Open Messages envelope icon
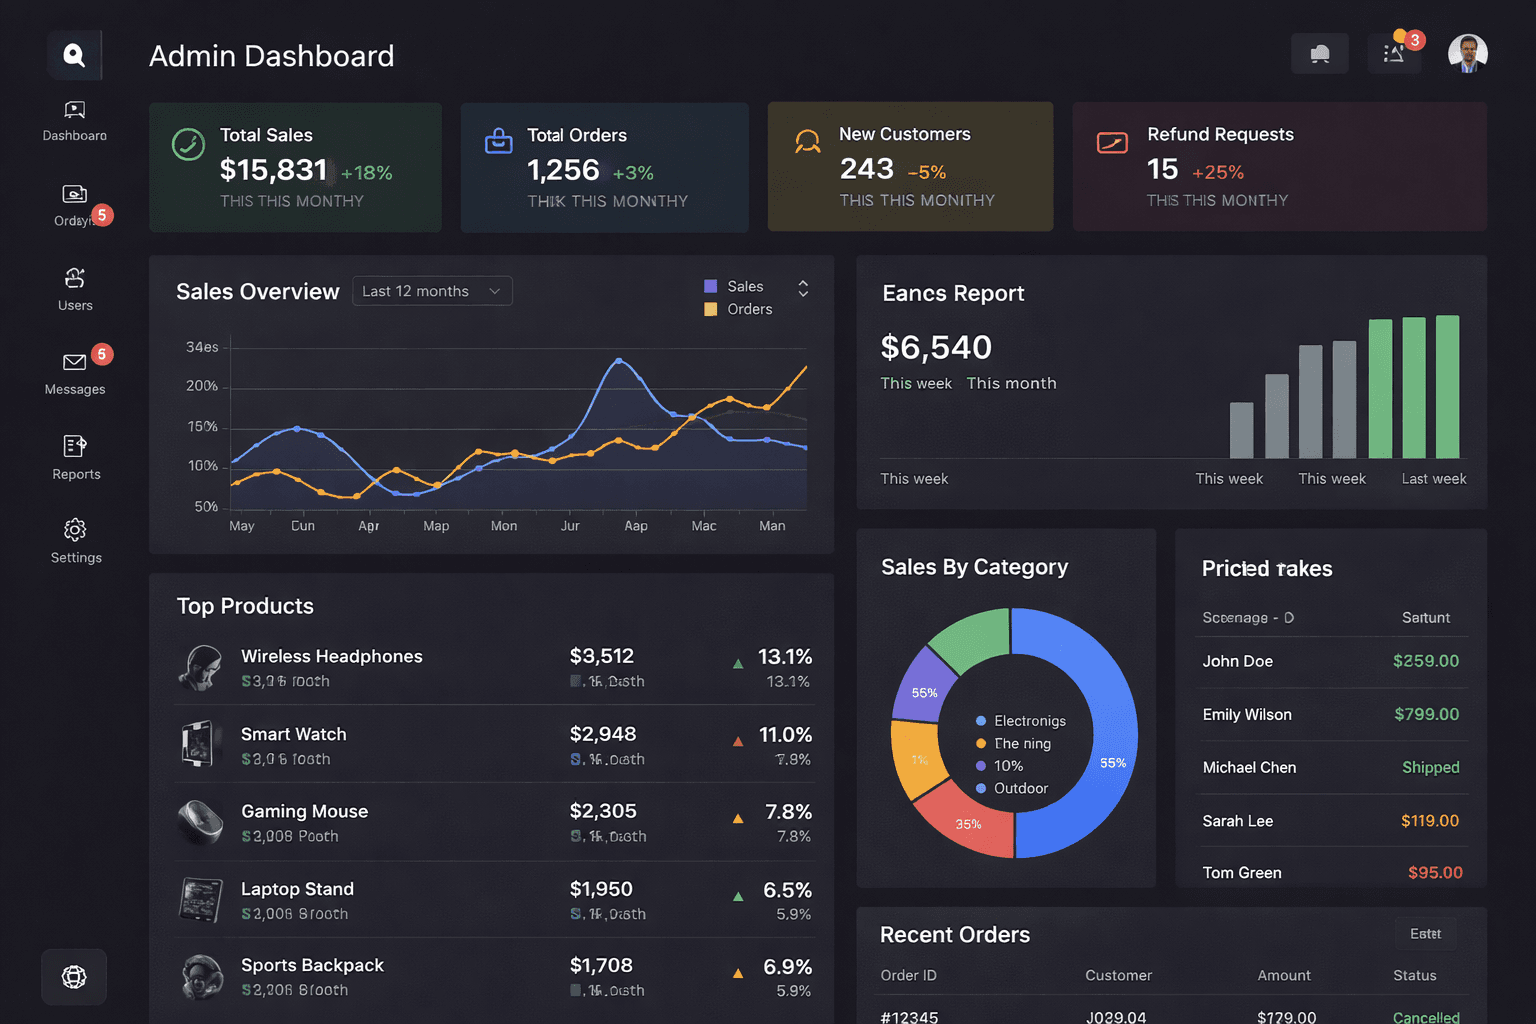 click(75, 362)
